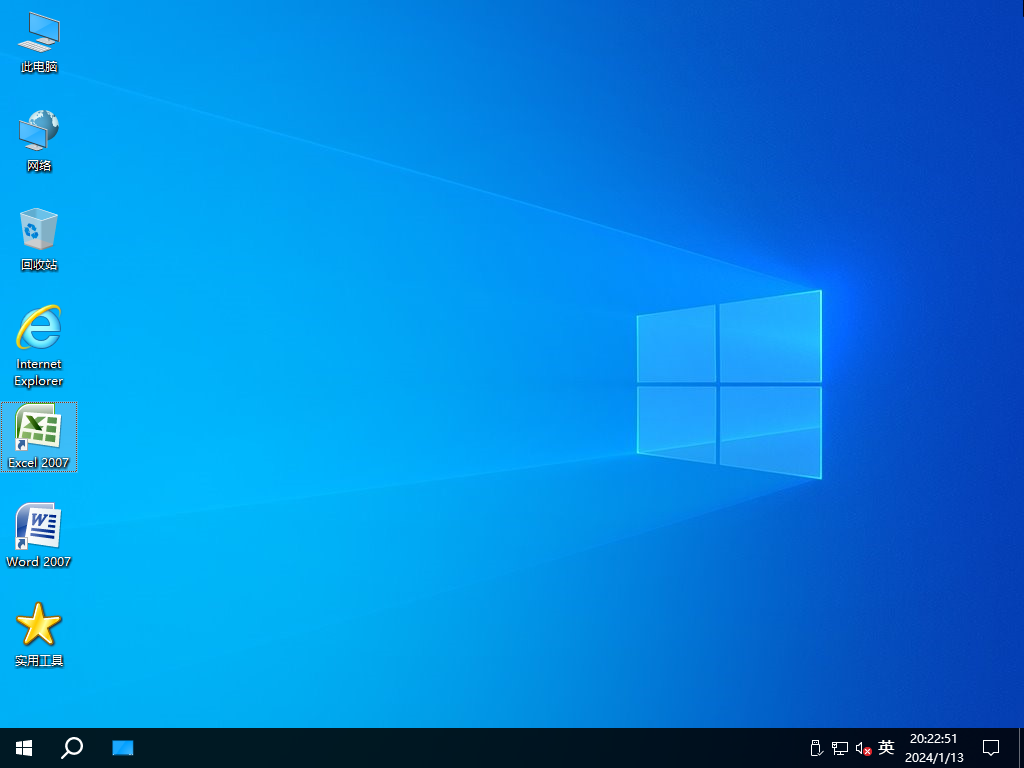Image resolution: width=1024 pixels, height=768 pixels.
Task: Click the Show Desktop strip at taskbar's far edge
Action: [x=1020, y=747]
